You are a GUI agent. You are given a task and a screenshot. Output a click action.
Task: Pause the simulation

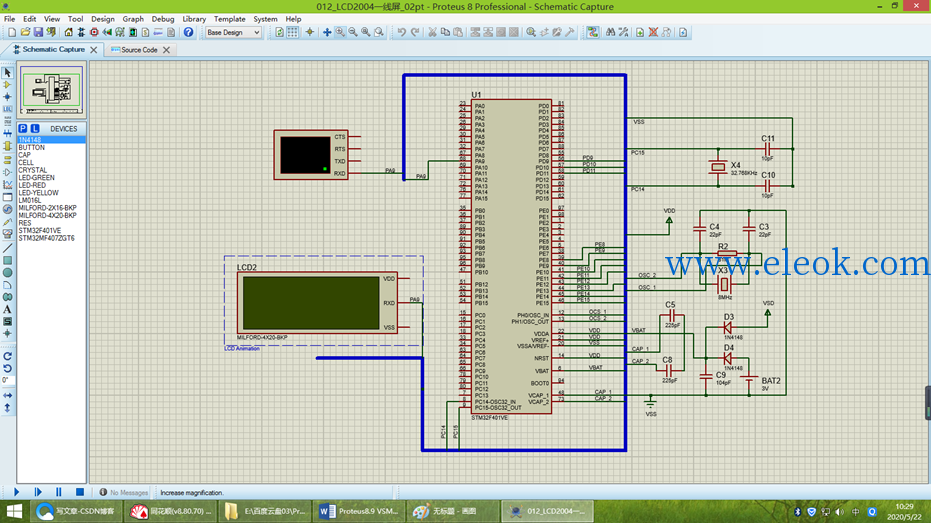click(58, 492)
